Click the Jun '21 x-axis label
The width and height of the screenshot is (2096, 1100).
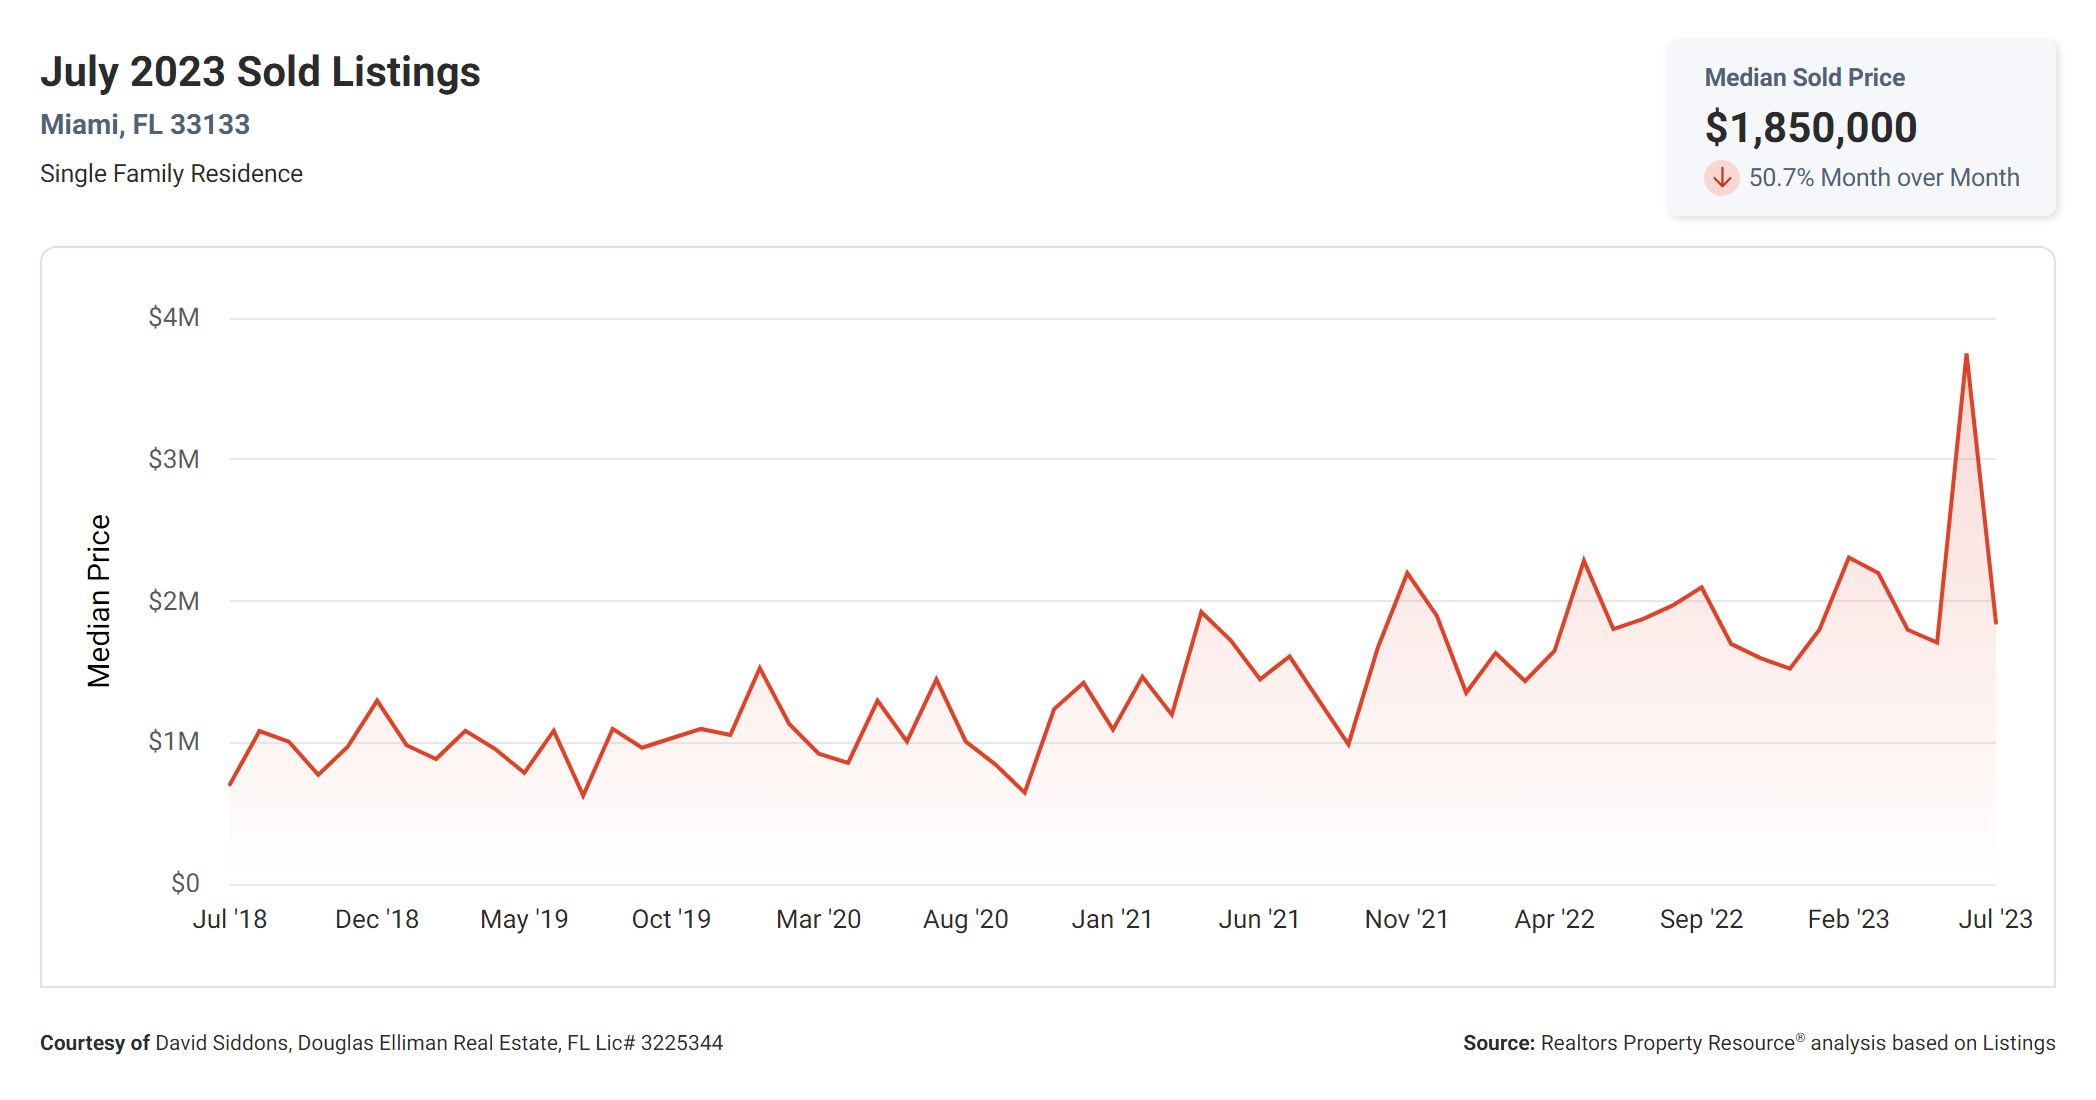(1259, 919)
